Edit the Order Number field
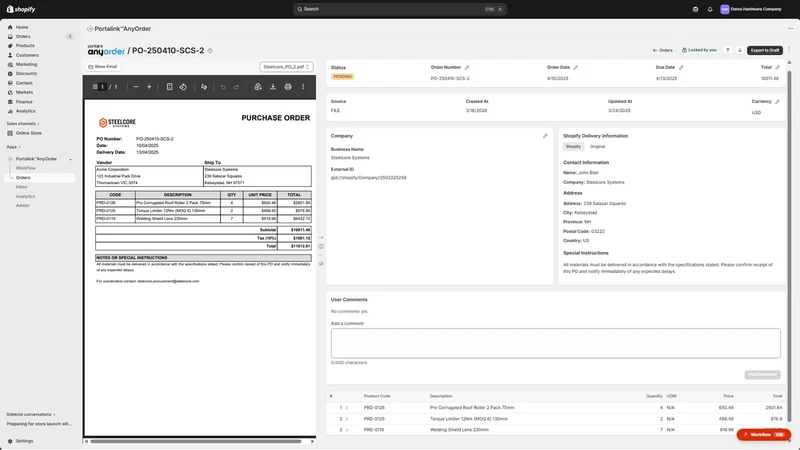The height and width of the screenshot is (450, 800). coord(467,67)
